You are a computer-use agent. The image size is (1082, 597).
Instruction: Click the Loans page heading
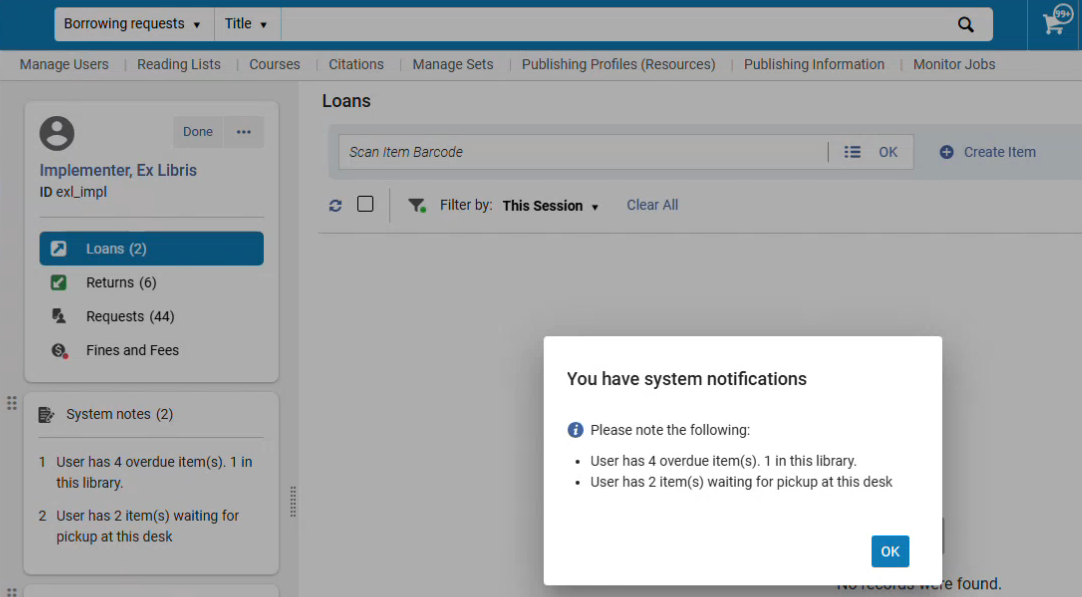pyautogui.click(x=346, y=101)
